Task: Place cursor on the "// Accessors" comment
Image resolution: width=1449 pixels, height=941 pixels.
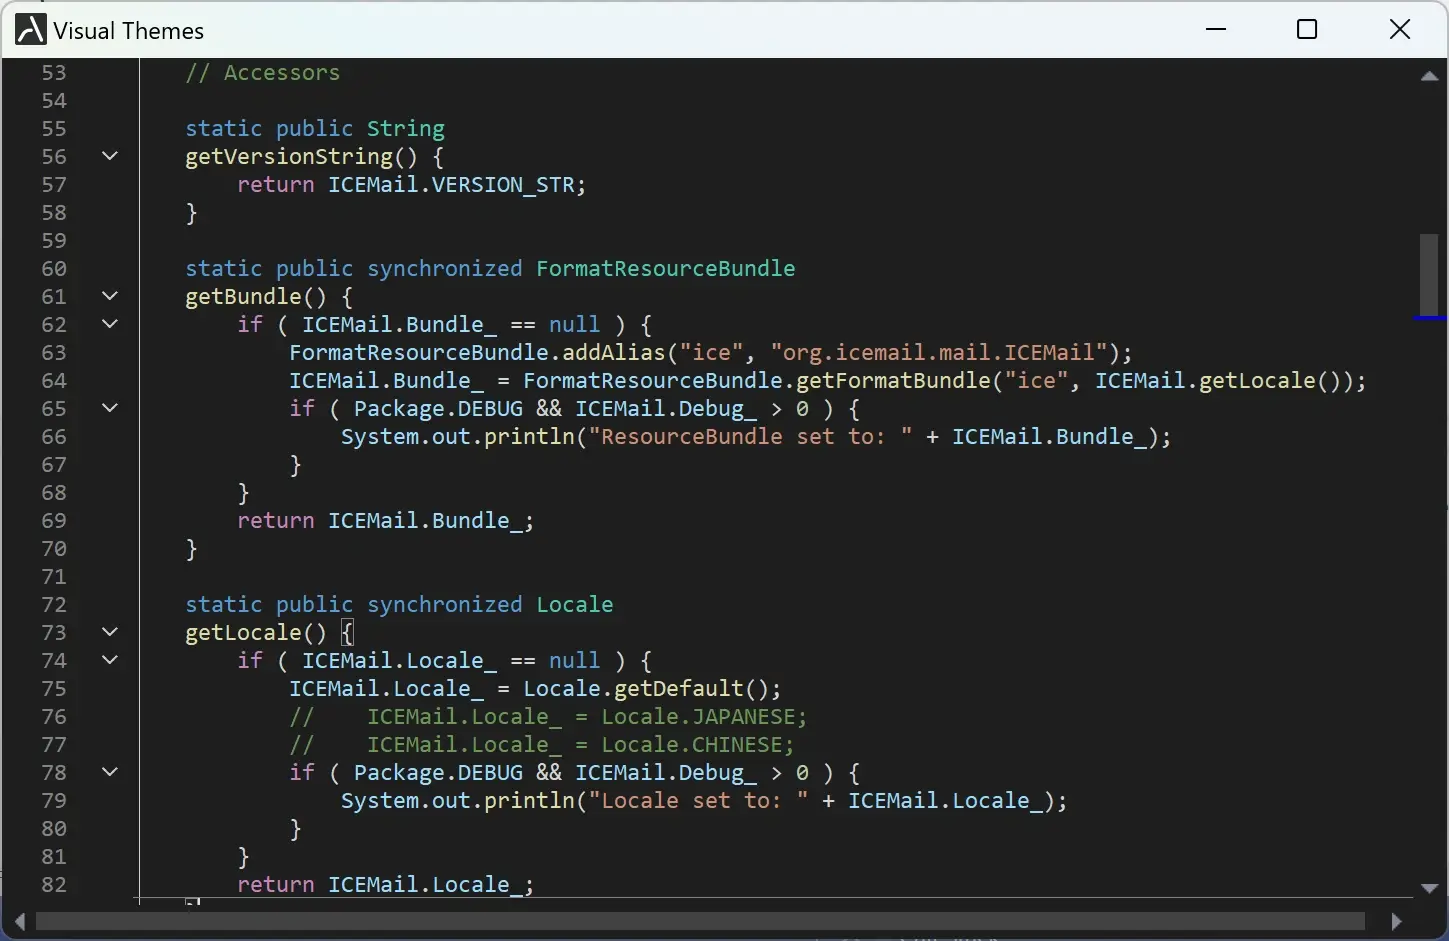Action: 262,73
